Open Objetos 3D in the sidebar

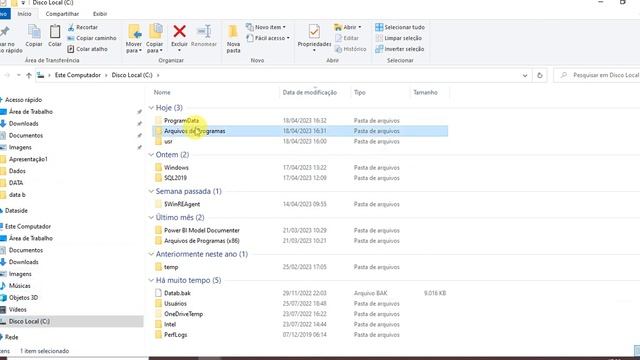pyautogui.click(x=23, y=298)
